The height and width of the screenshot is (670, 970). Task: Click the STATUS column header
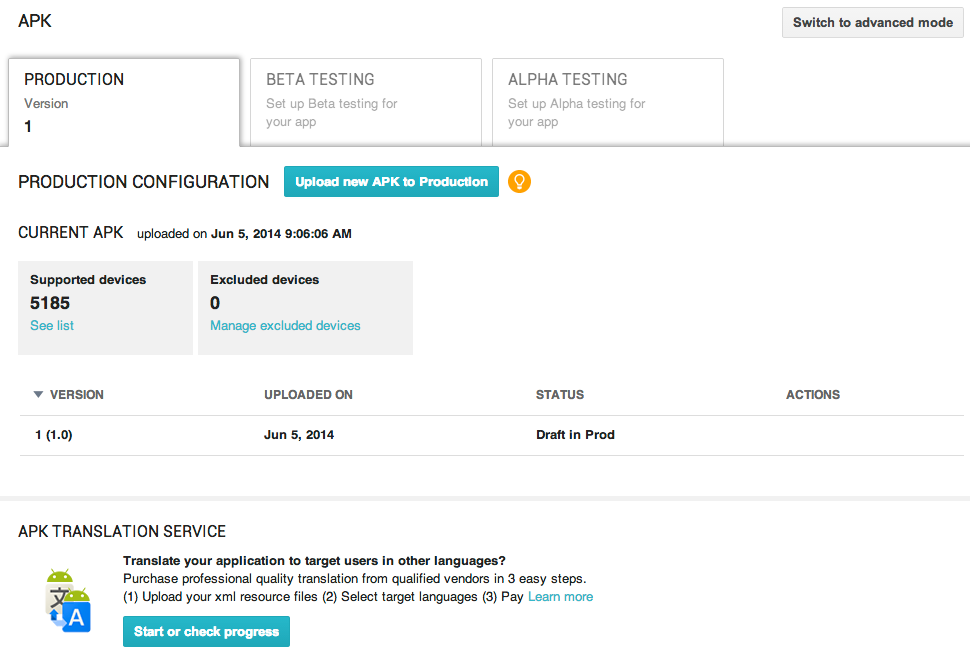559,395
